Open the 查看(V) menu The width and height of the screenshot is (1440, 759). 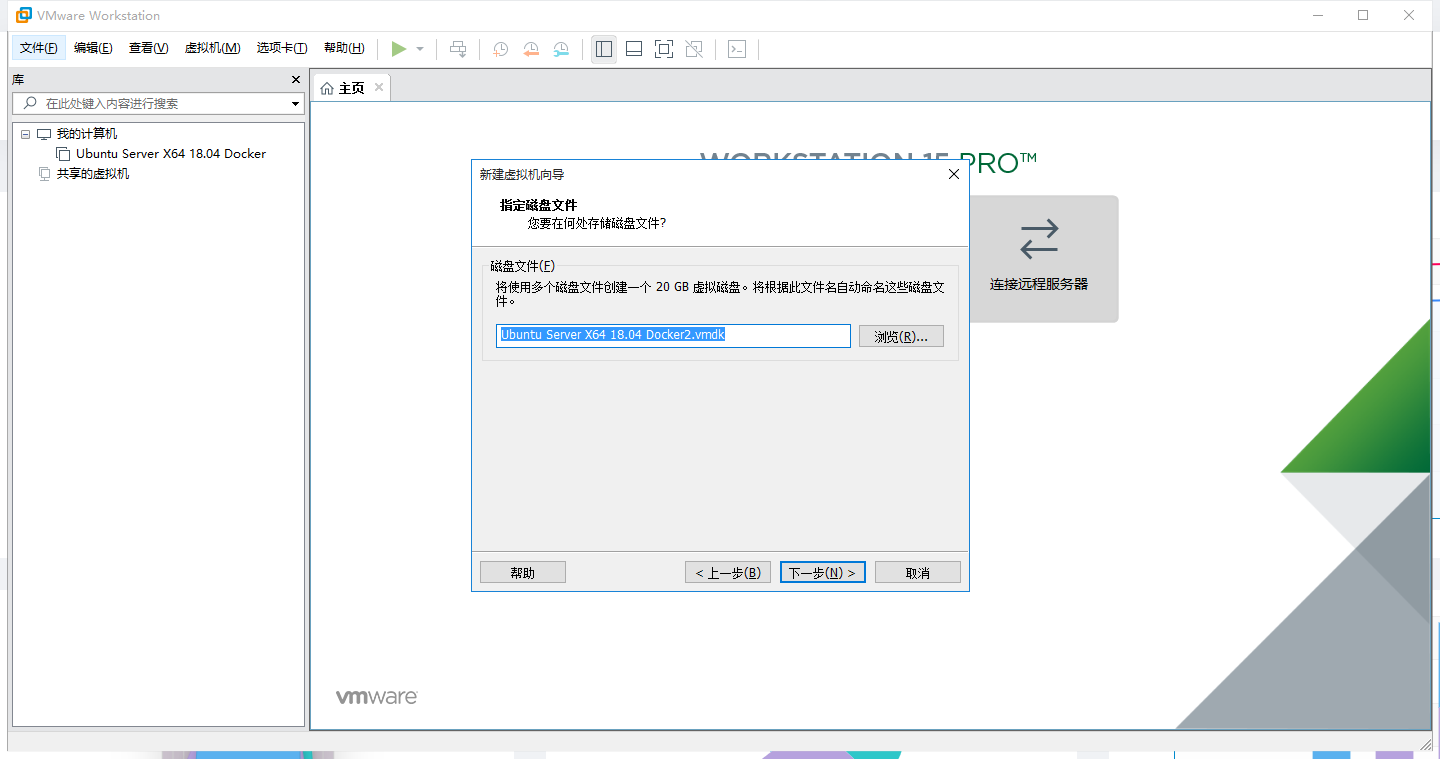click(148, 48)
